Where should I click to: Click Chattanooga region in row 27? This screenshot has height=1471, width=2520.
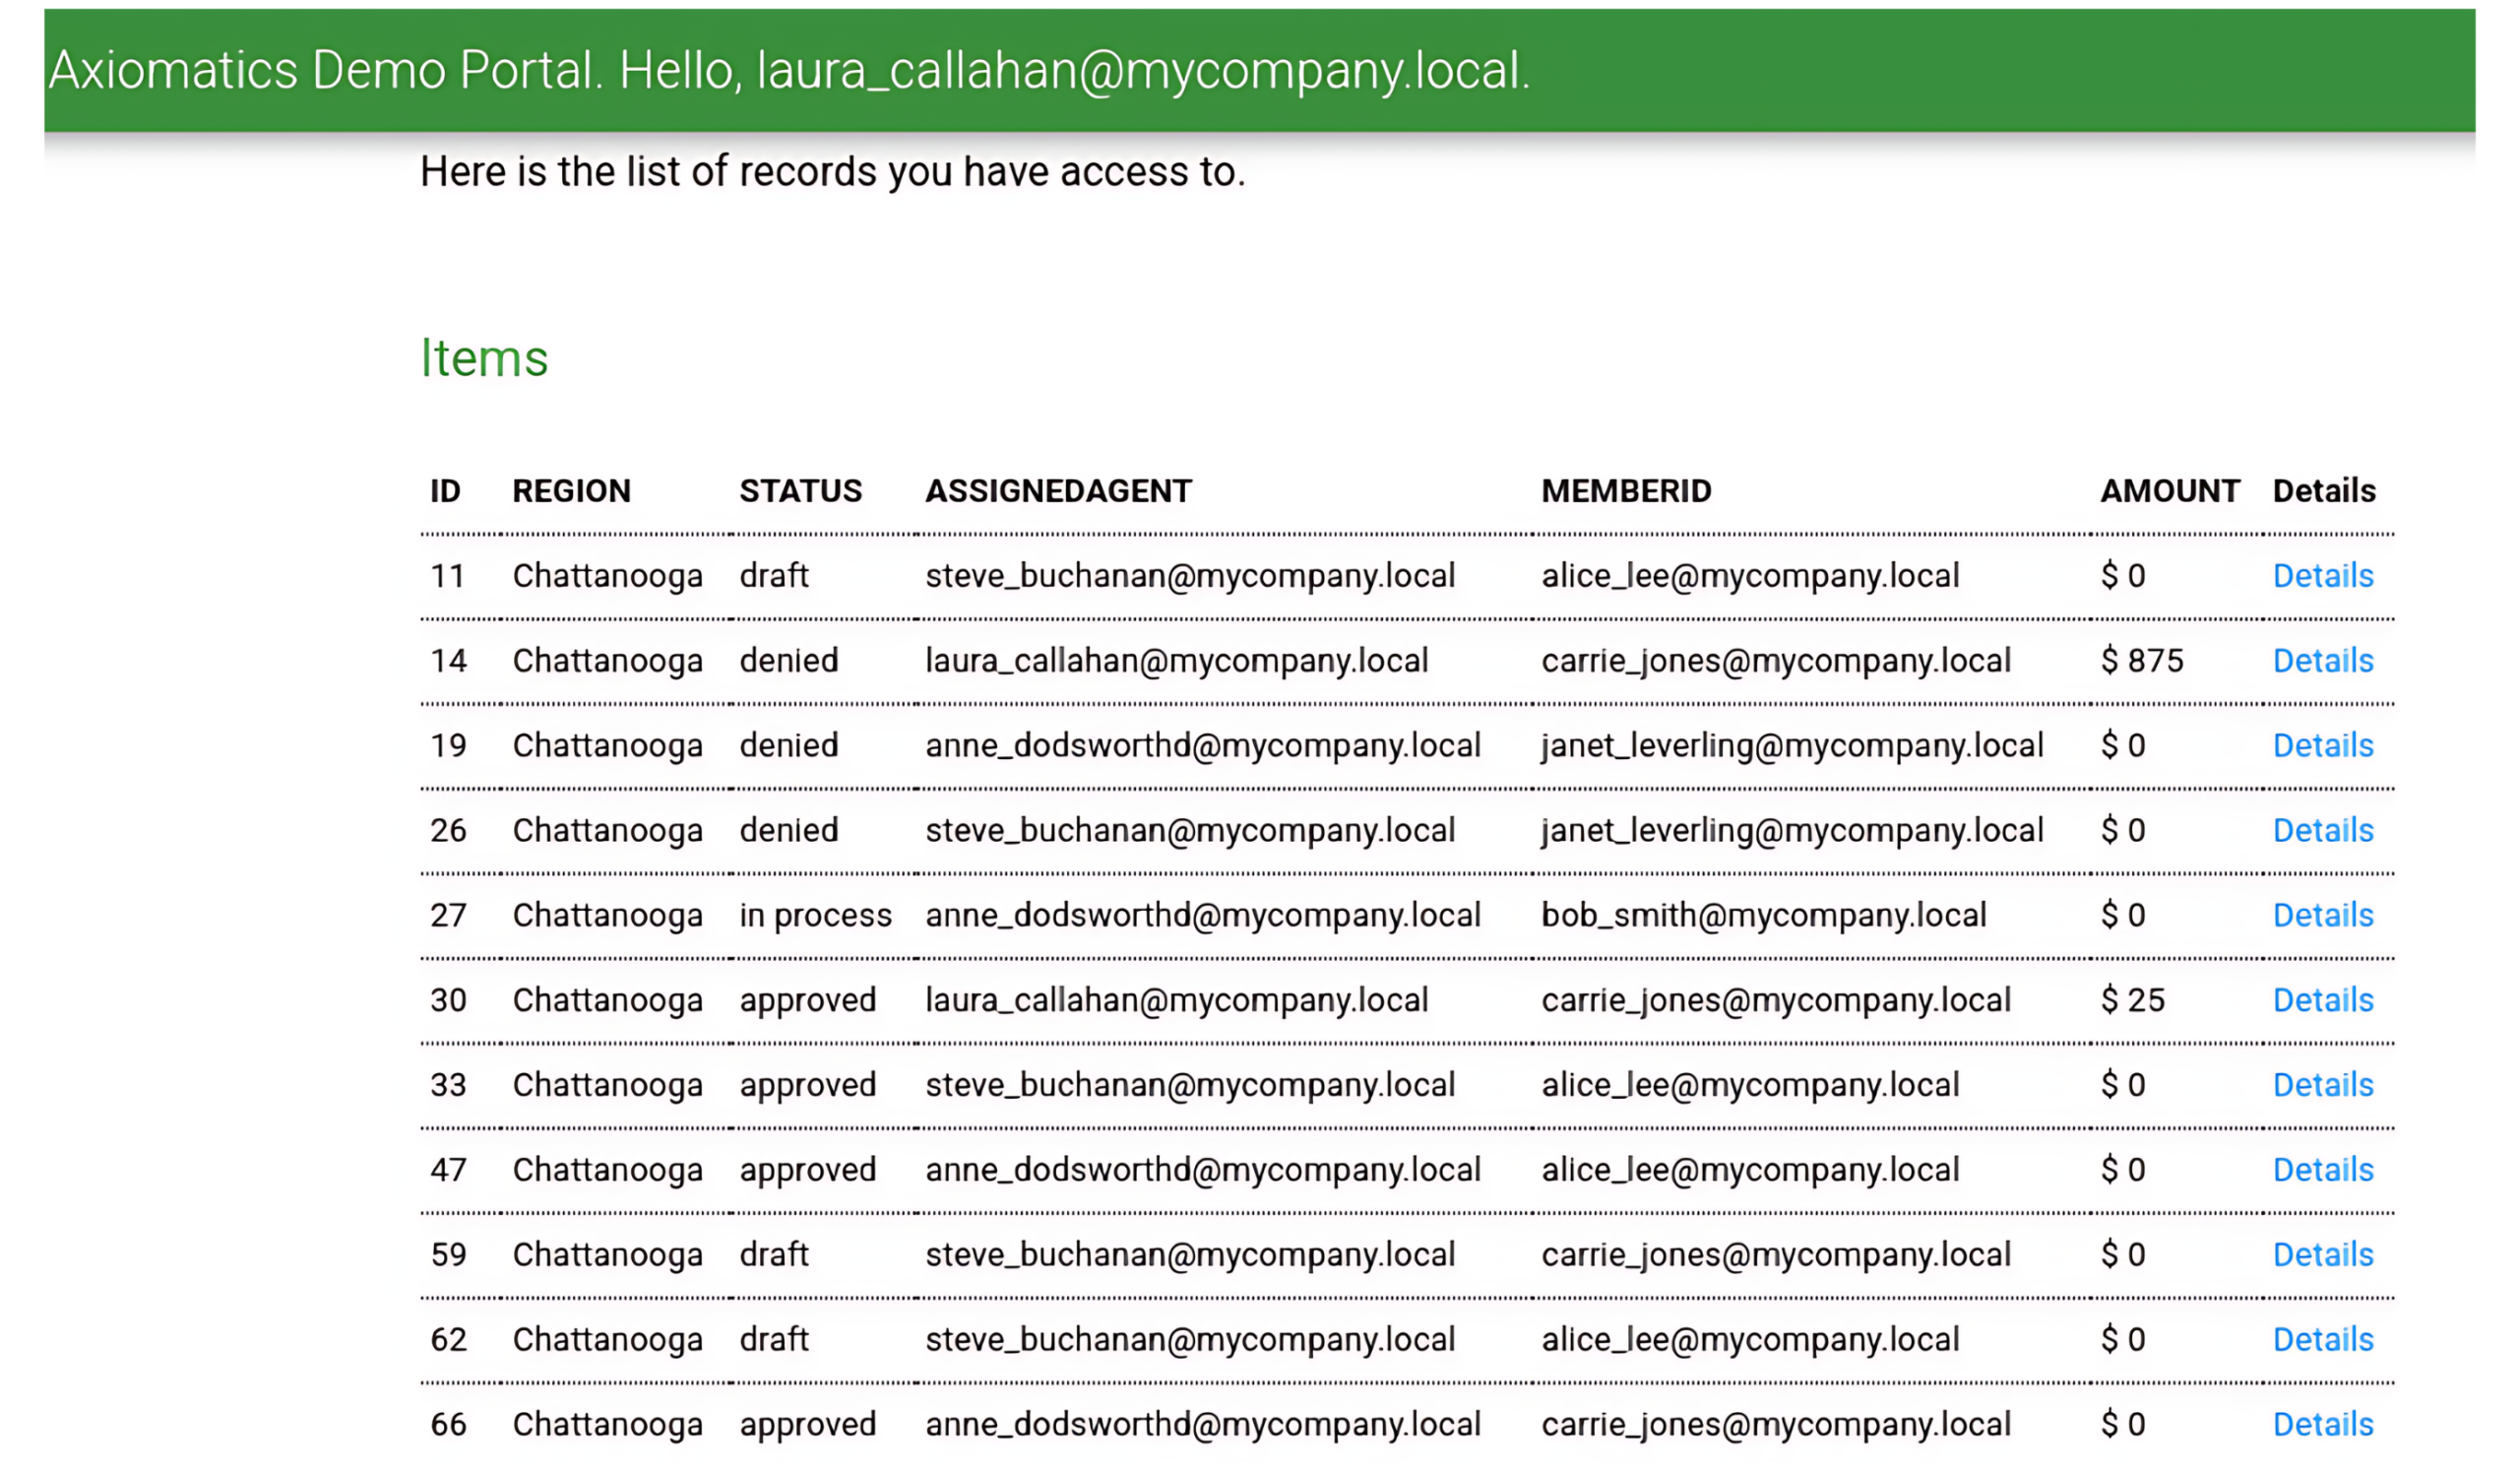click(607, 916)
